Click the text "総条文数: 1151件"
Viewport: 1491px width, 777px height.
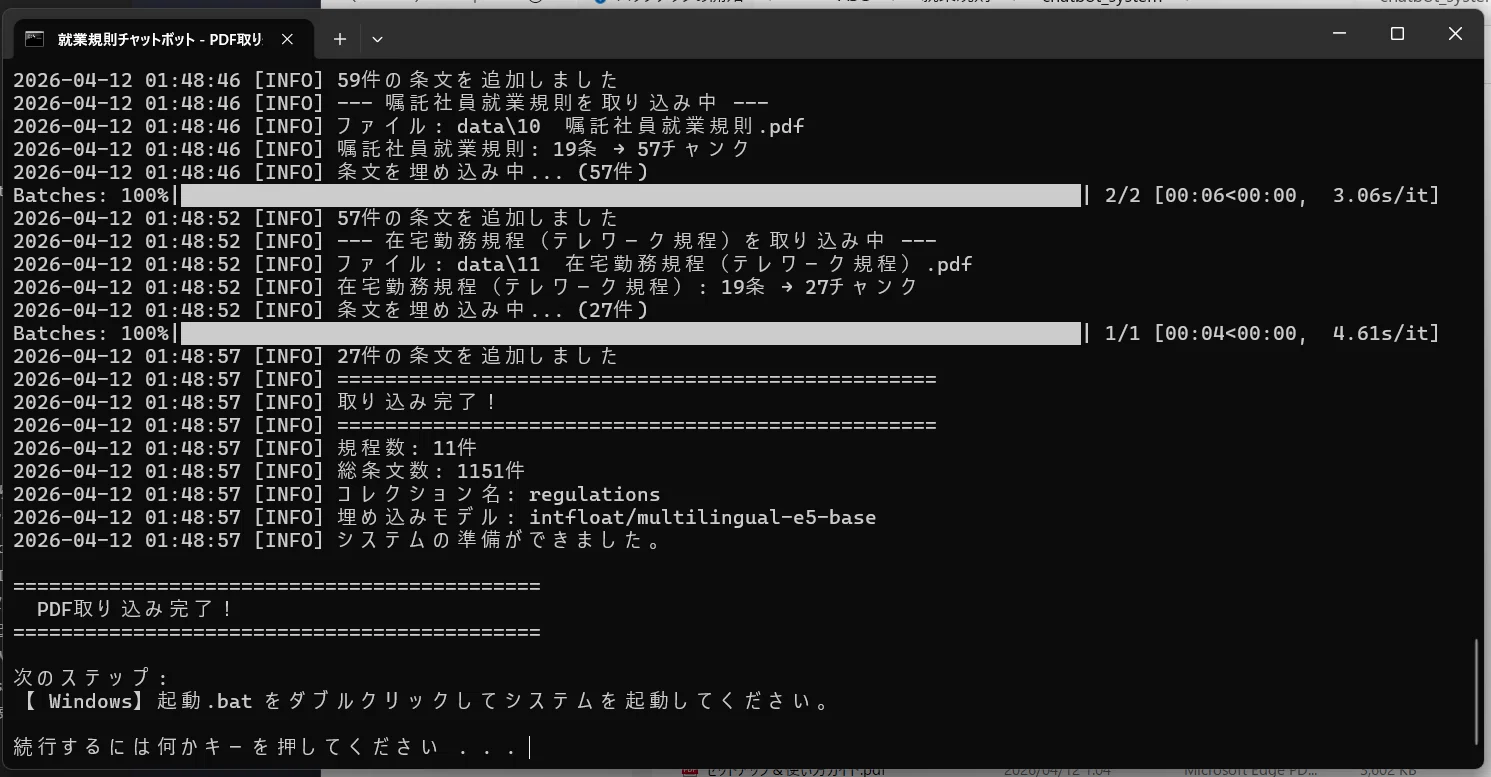tap(431, 471)
